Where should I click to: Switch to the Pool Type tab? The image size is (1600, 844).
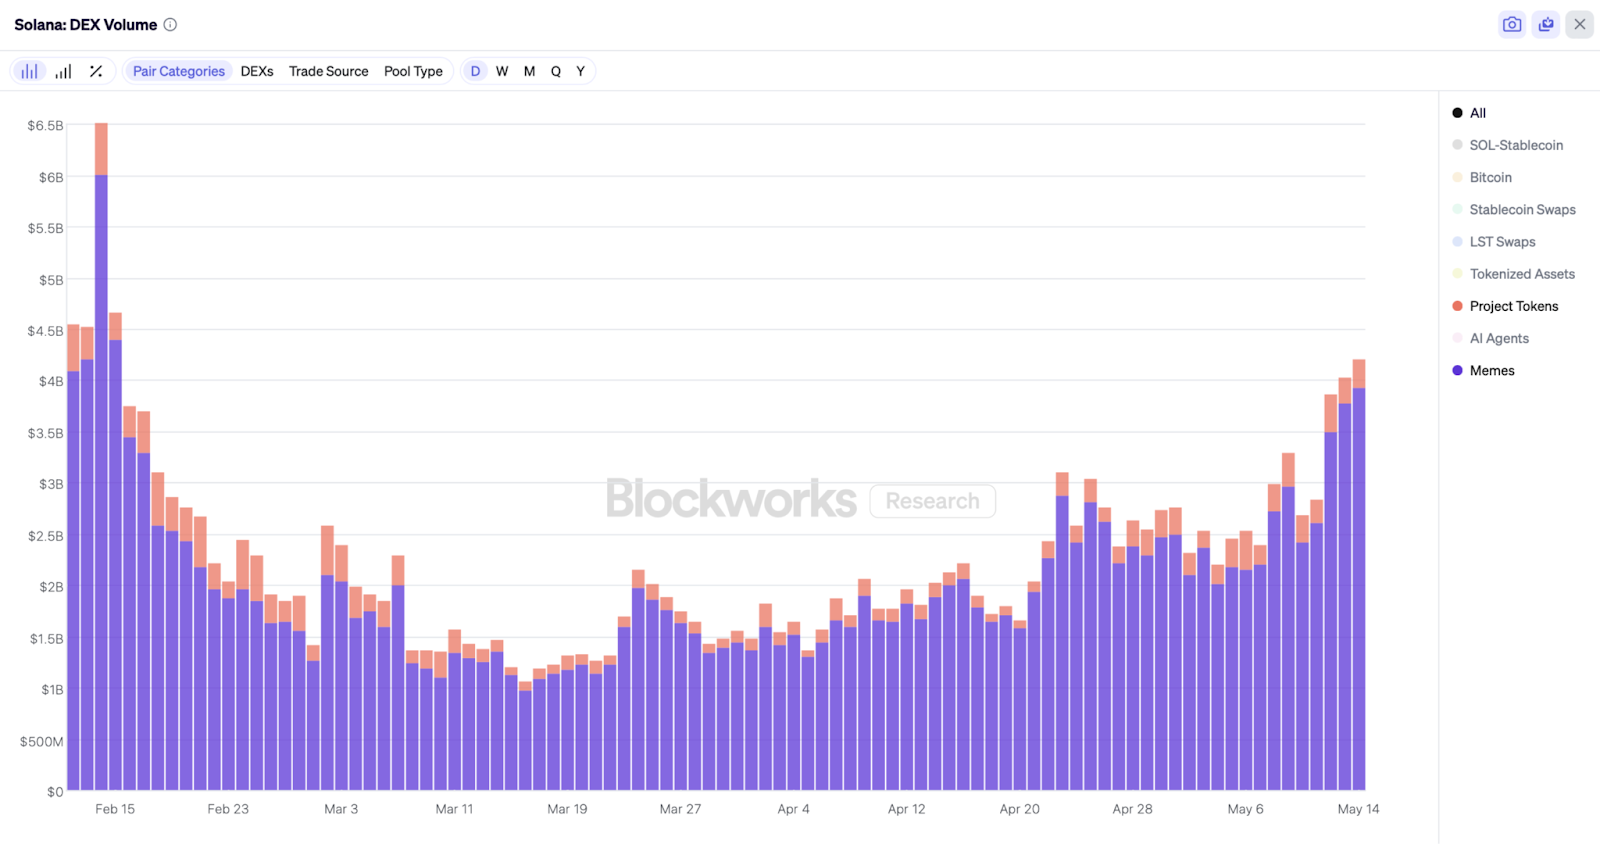pos(413,71)
